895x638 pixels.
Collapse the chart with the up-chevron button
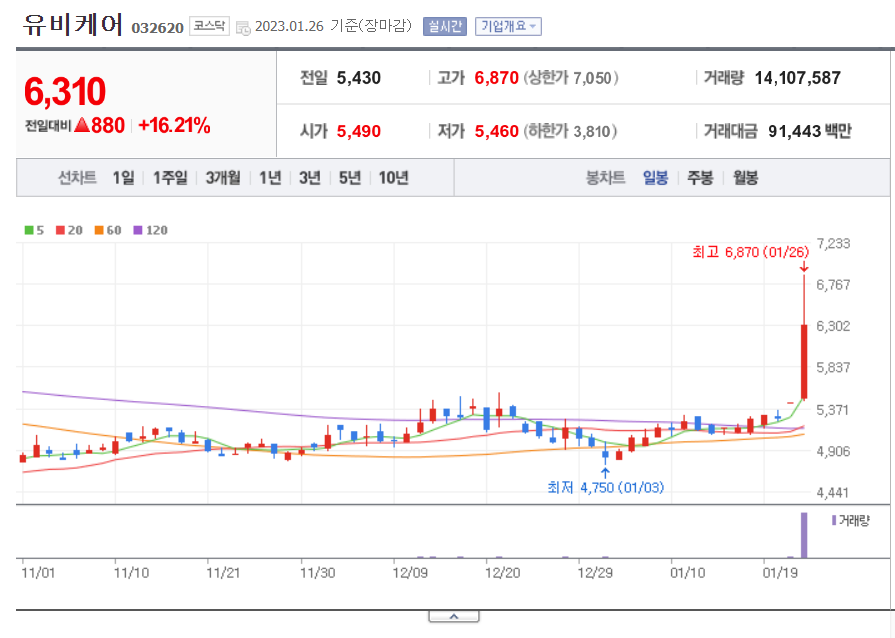click(454, 616)
